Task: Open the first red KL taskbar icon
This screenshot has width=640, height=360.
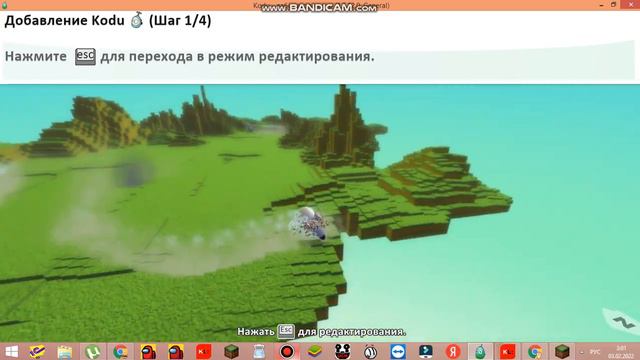Action: [x=204, y=351]
